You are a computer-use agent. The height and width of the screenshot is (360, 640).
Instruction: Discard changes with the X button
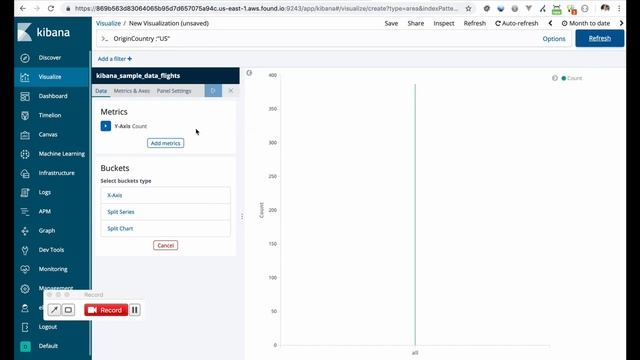231,91
